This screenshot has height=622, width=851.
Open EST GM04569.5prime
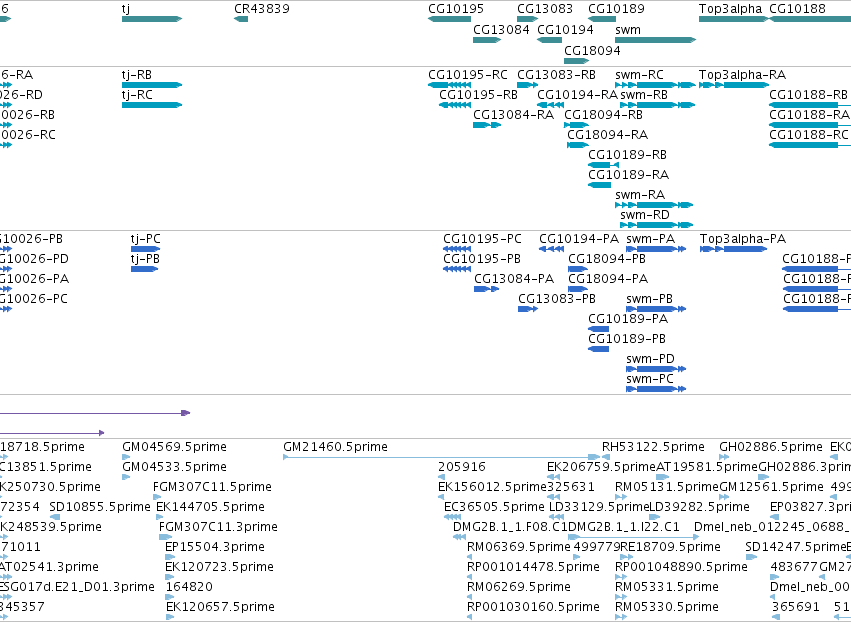(x=174, y=447)
